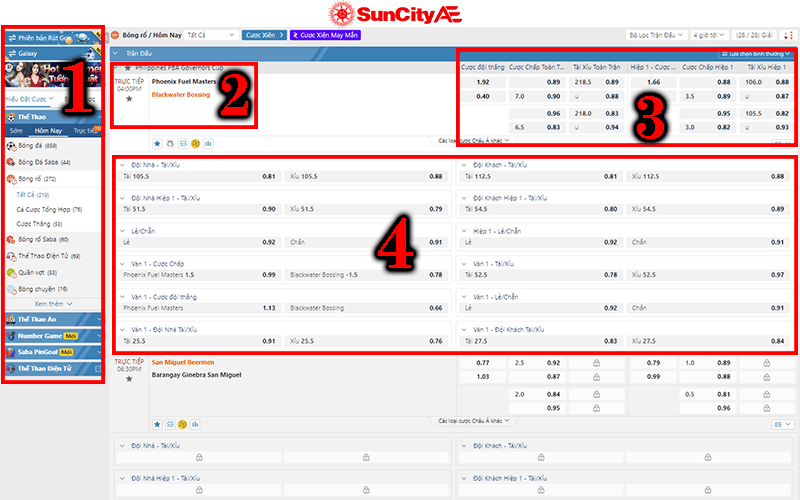Open the Hot promotional banner thumbnail

click(52, 74)
